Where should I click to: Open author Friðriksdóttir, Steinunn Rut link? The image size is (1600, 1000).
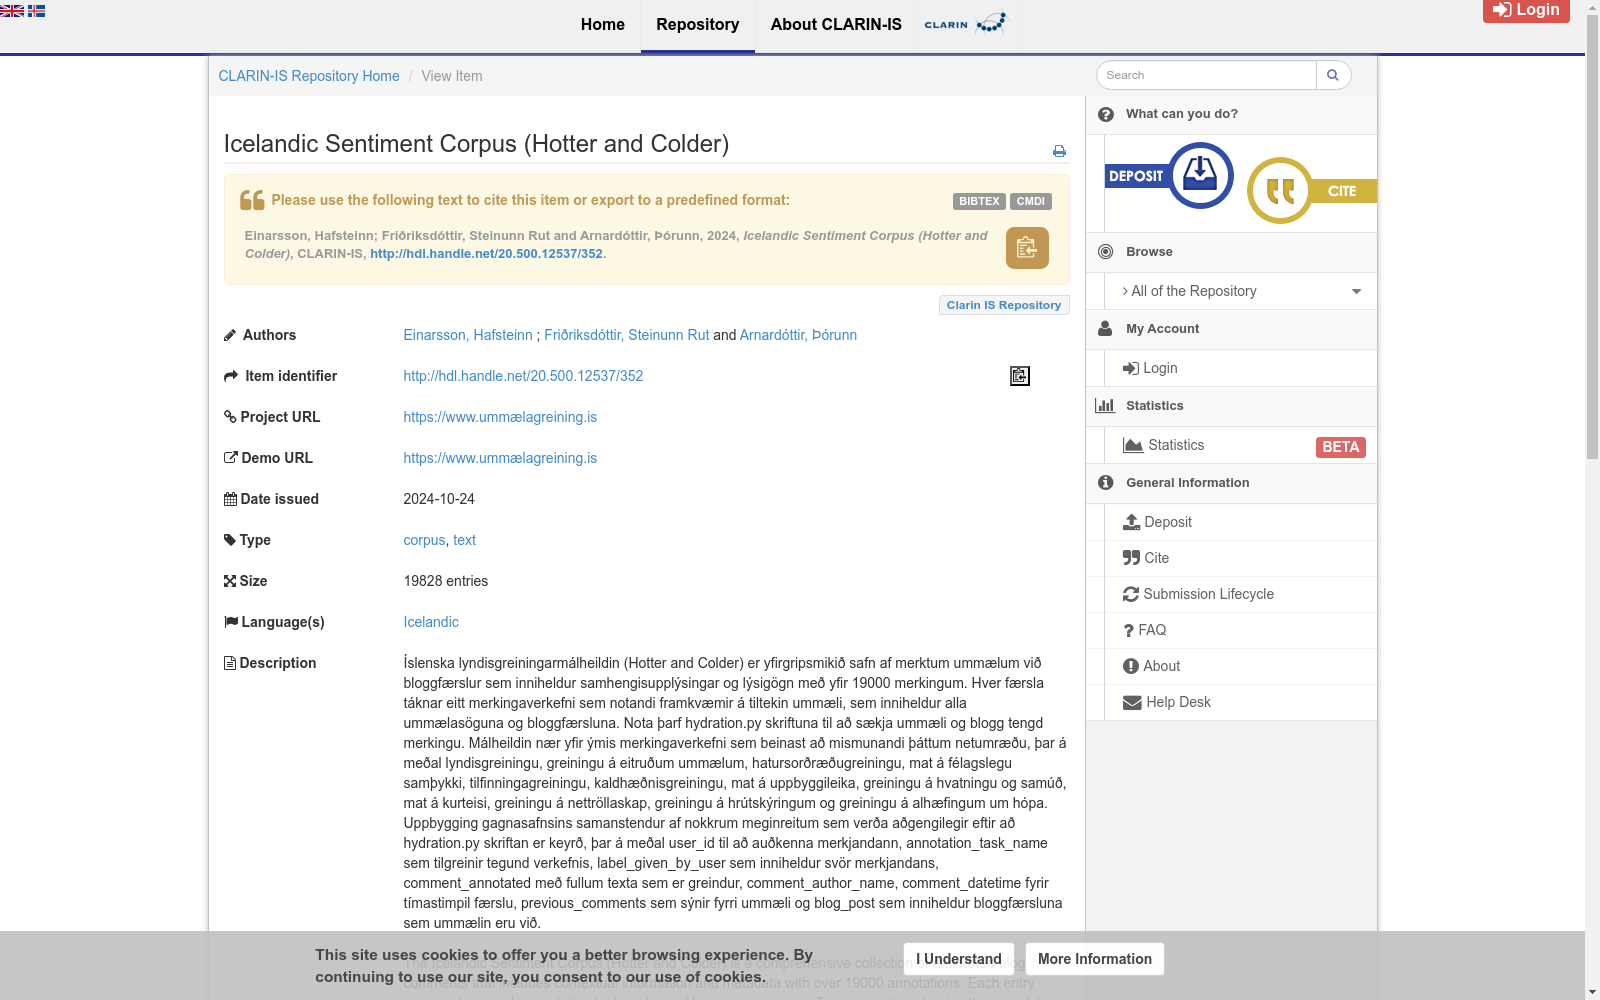click(x=627, y=335)
